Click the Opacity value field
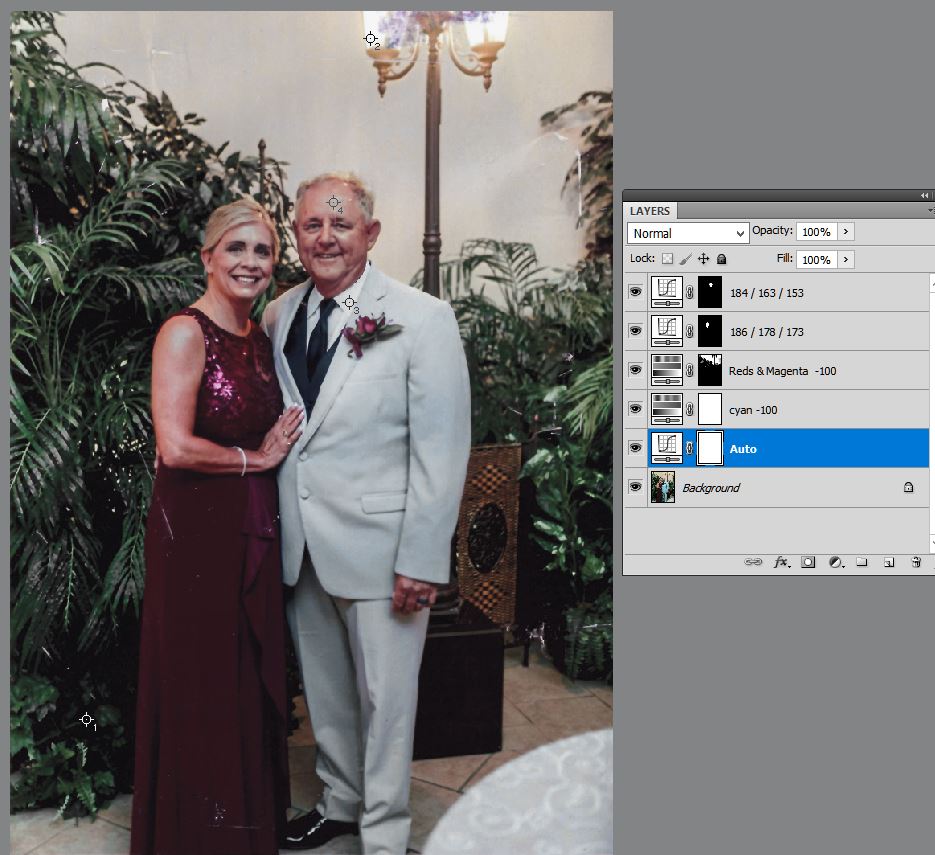Viewport: 935px width, 855px height. tap(816, 232)
